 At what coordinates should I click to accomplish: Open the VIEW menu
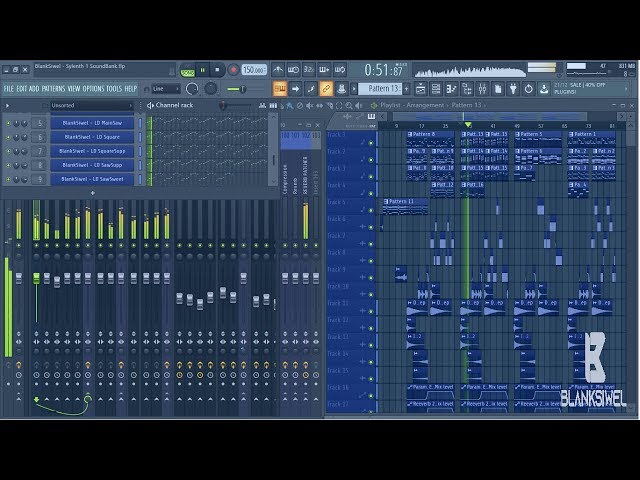74,89
